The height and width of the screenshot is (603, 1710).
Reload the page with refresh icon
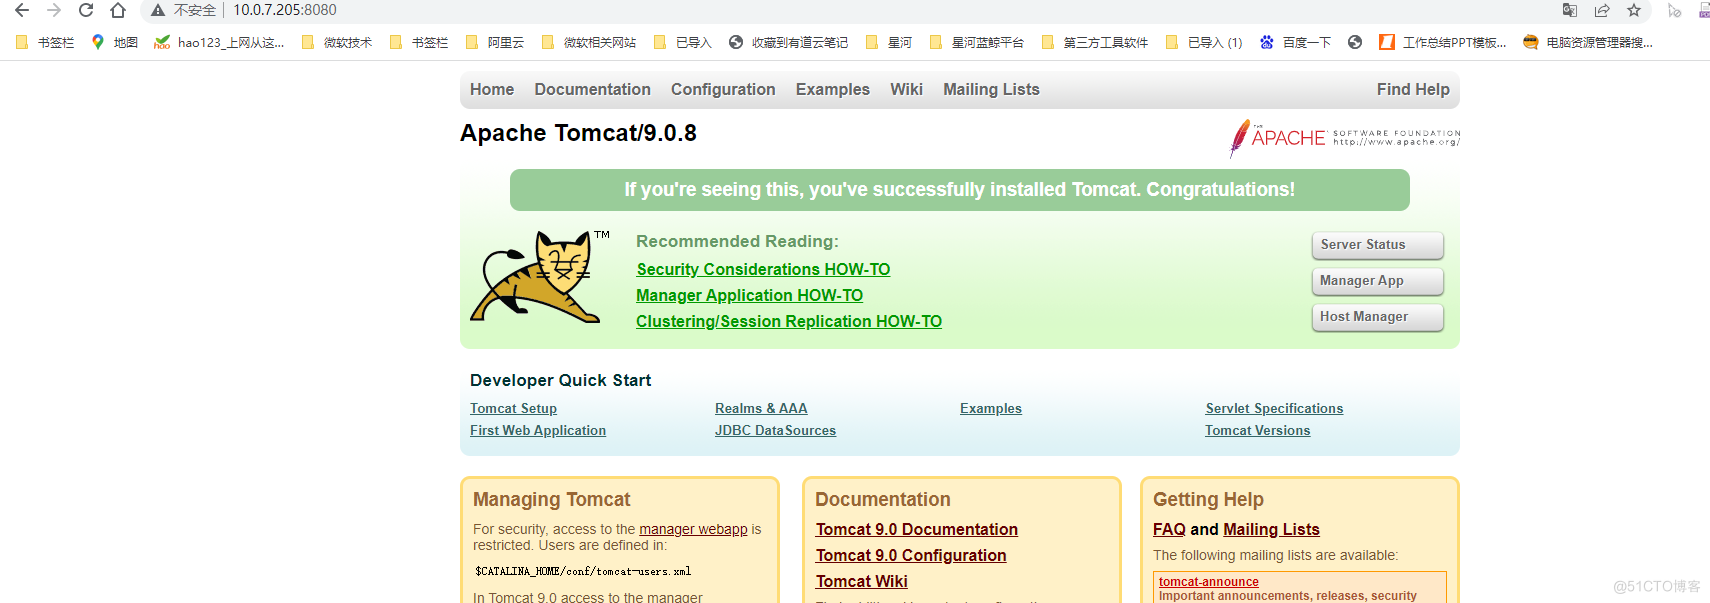click(x=86, y=10)
